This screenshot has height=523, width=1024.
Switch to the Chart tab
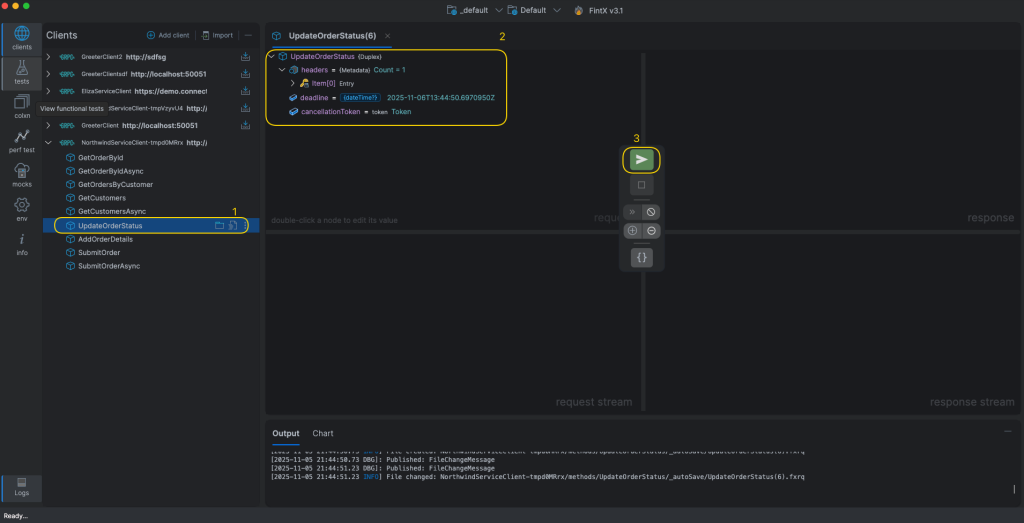click(x=323, y=433)
